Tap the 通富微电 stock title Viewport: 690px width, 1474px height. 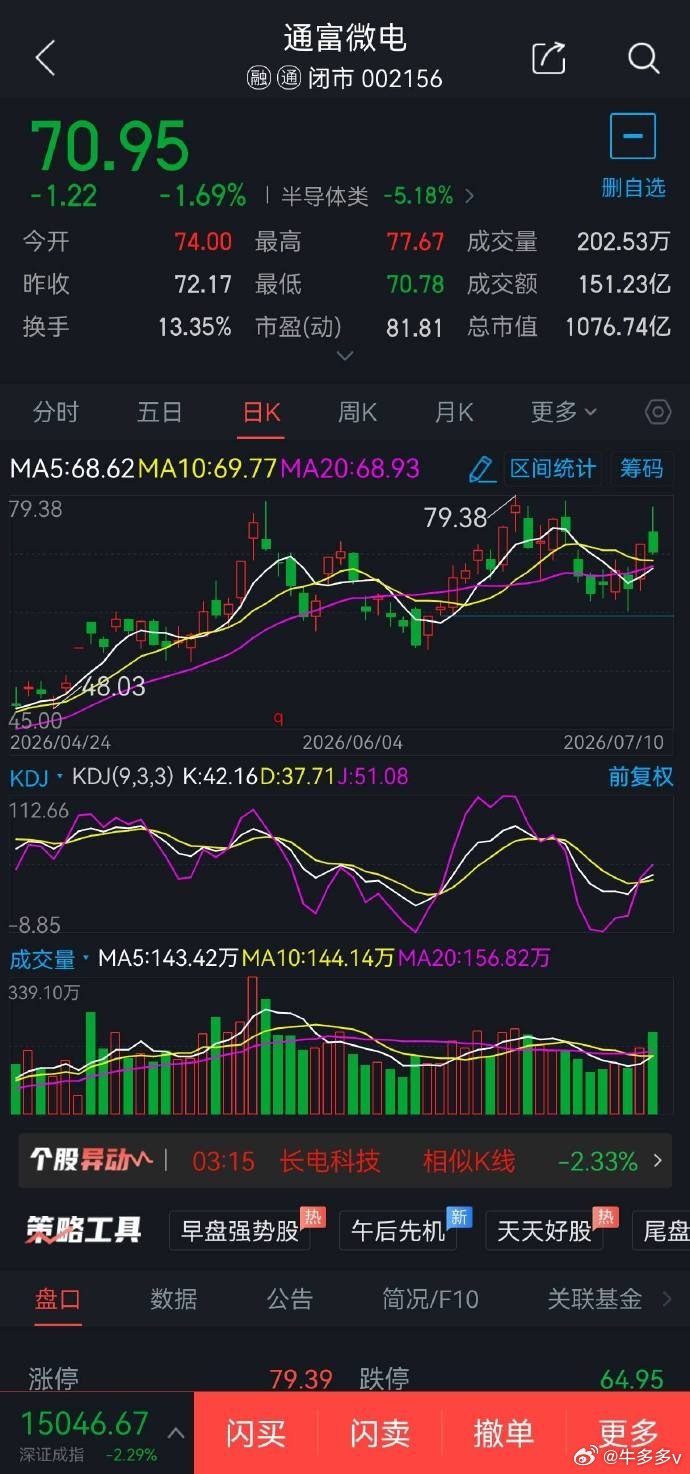[x=345, y=38]
